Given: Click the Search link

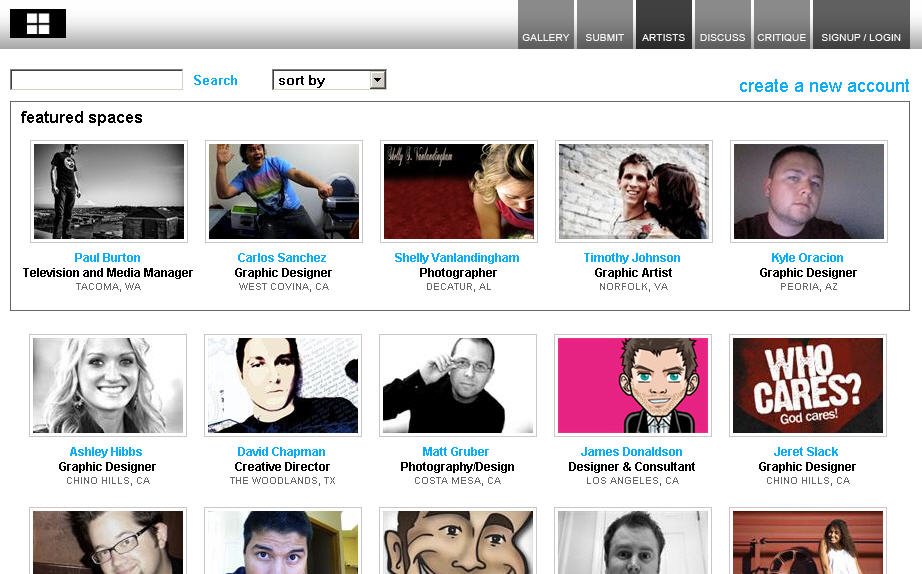Looking at the screenshot, I should point(215,81).
